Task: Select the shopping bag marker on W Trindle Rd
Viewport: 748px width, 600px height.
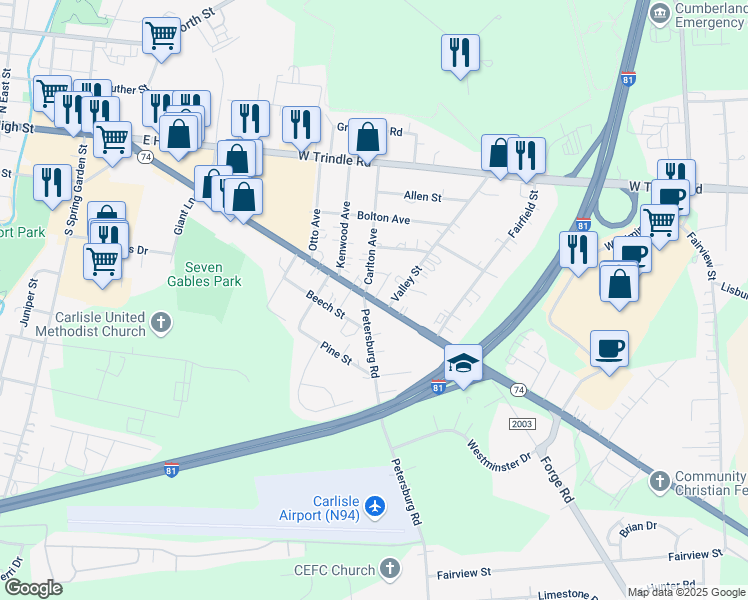Action: coord(367,138)
